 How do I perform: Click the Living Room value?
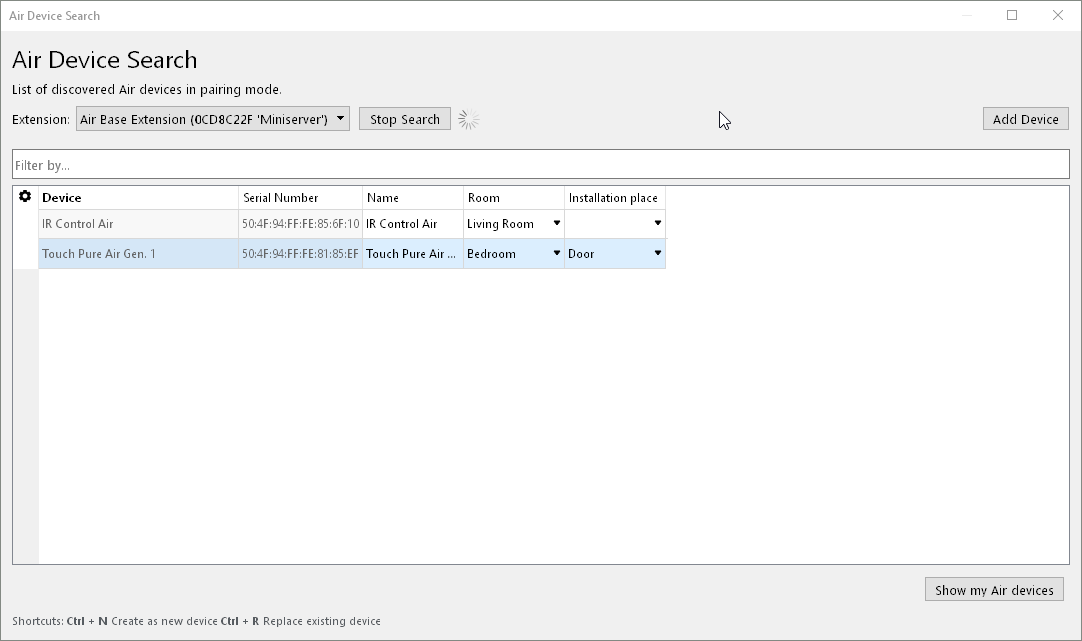(x=500, y=224)
